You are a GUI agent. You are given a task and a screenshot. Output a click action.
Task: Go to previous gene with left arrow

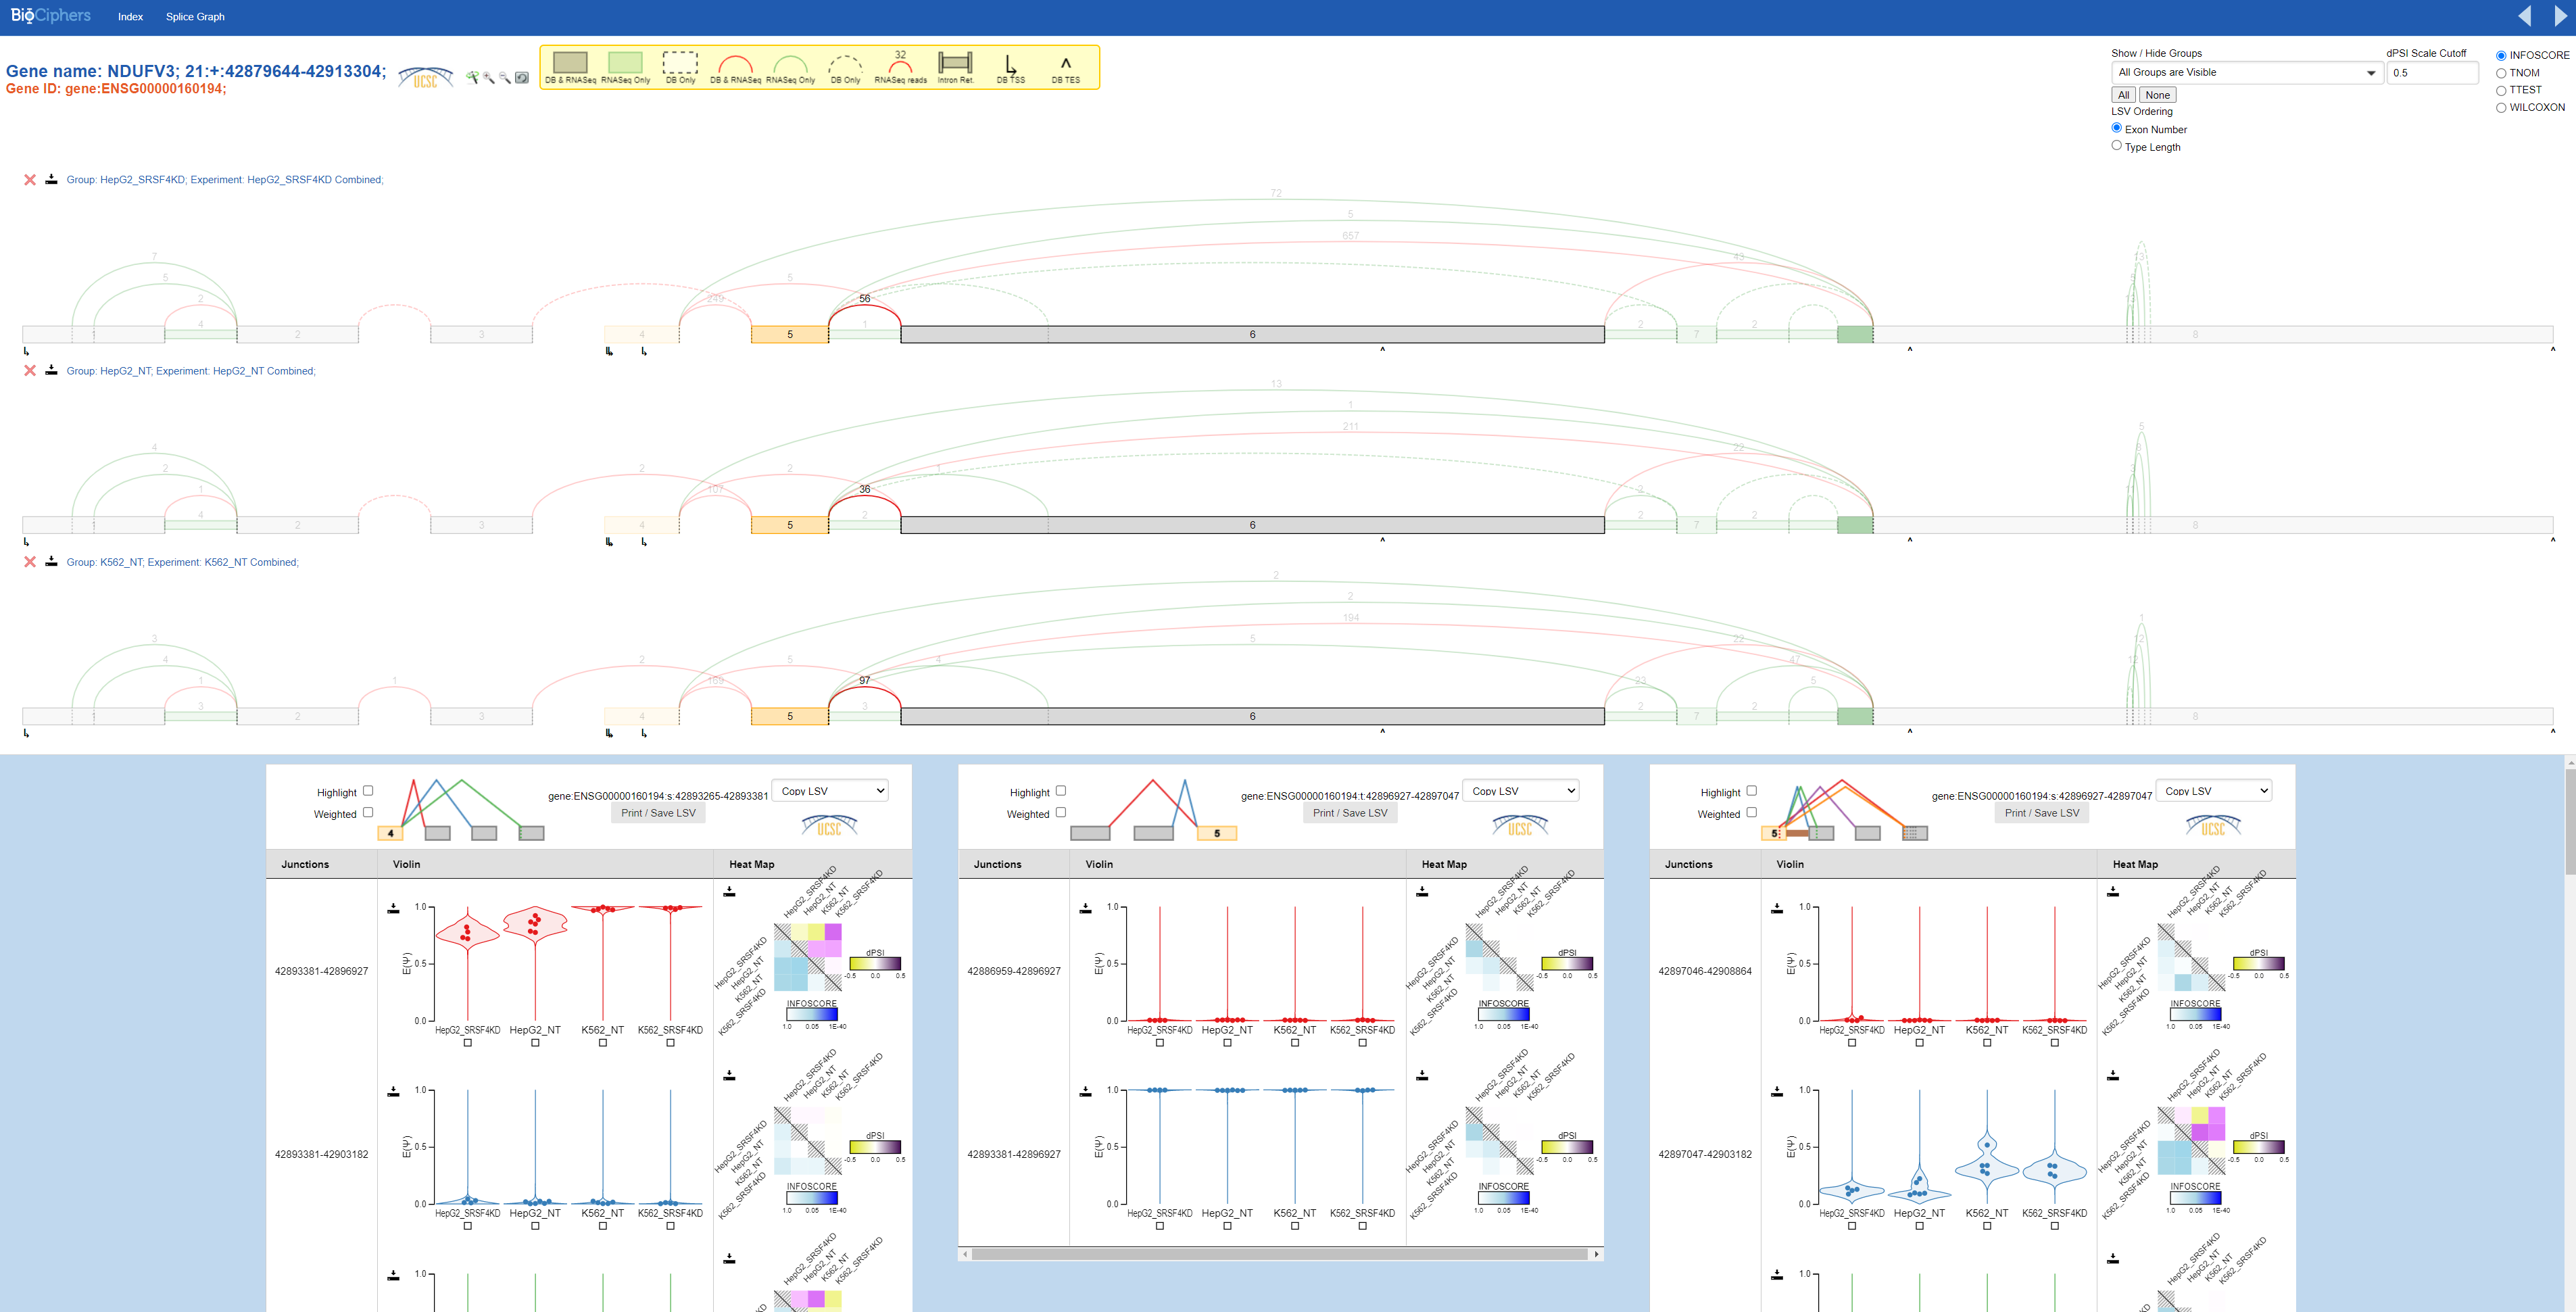(x=2525, y=16)
